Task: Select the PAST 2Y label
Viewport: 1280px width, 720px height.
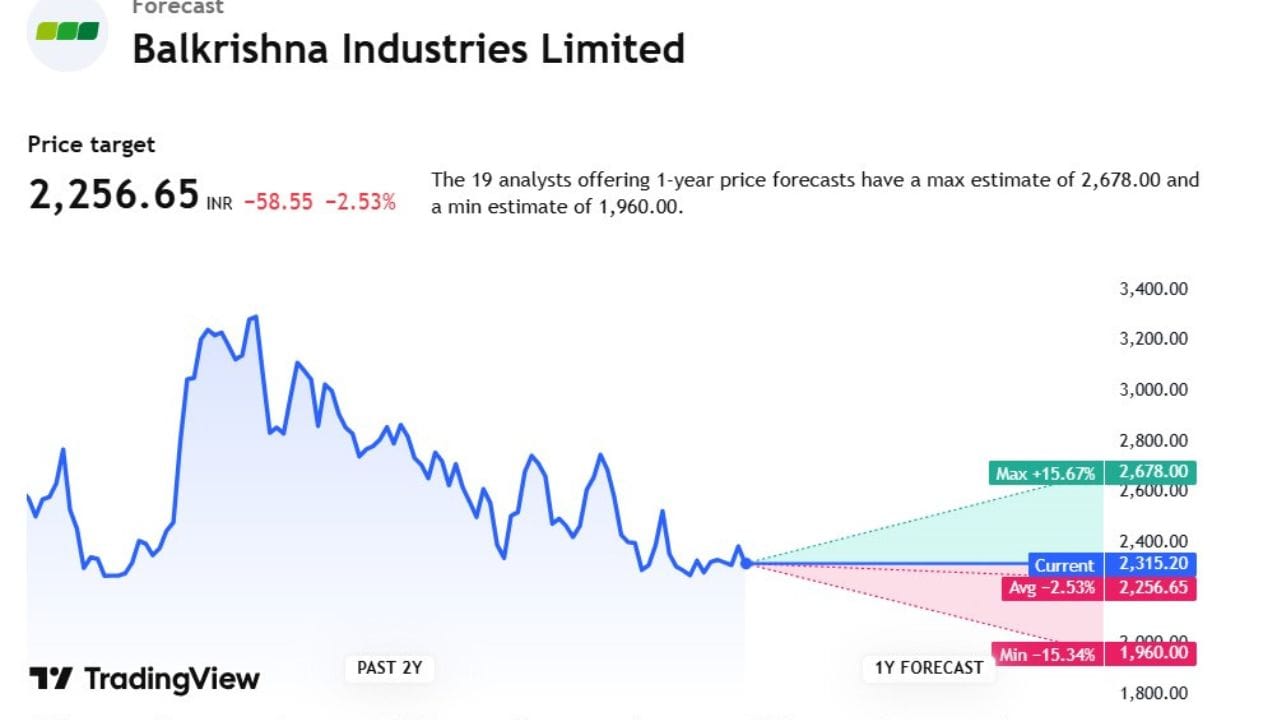Action: [x=390, y=668]
